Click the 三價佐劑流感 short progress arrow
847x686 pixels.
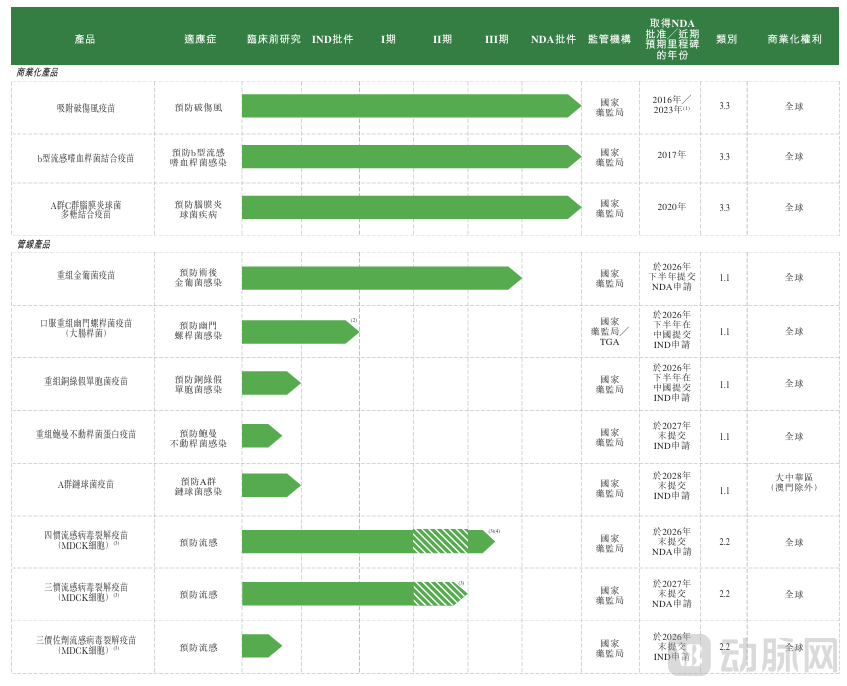pos(262,645)
